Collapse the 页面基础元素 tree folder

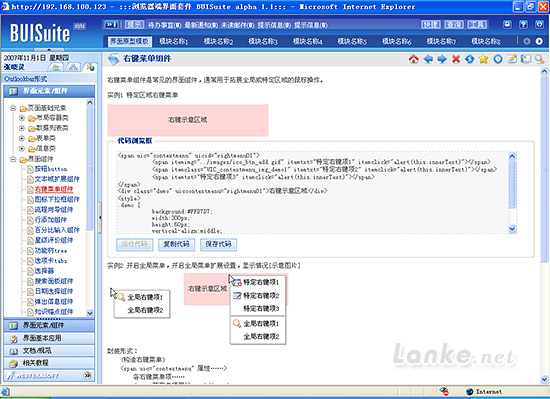[13, 108]
